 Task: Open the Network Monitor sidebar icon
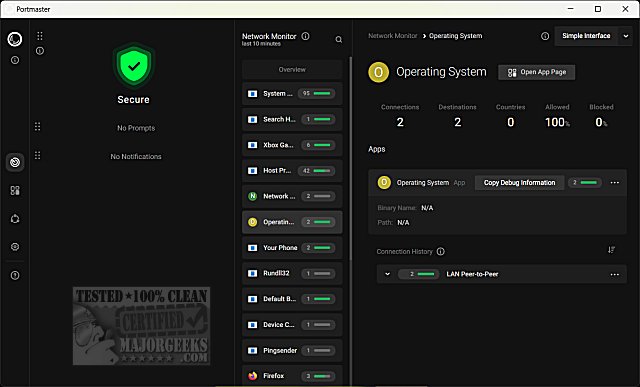(x=15, y=162)
